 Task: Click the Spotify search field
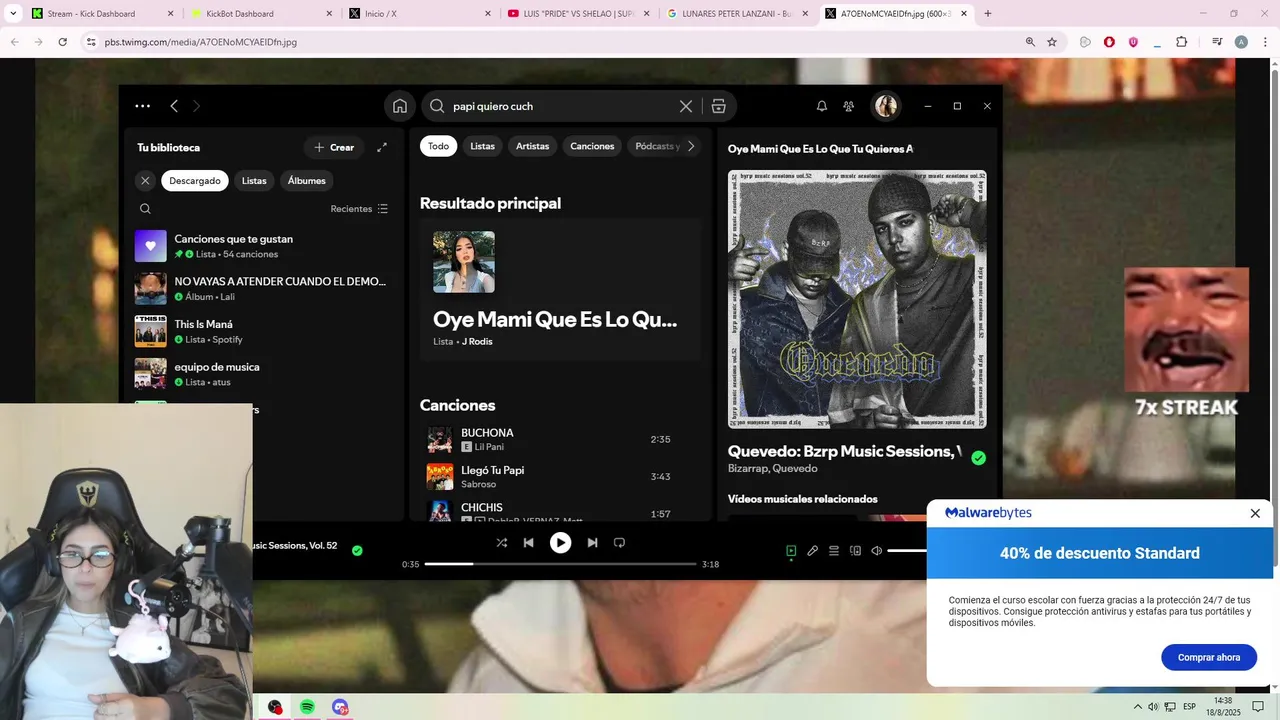point(560,106)
